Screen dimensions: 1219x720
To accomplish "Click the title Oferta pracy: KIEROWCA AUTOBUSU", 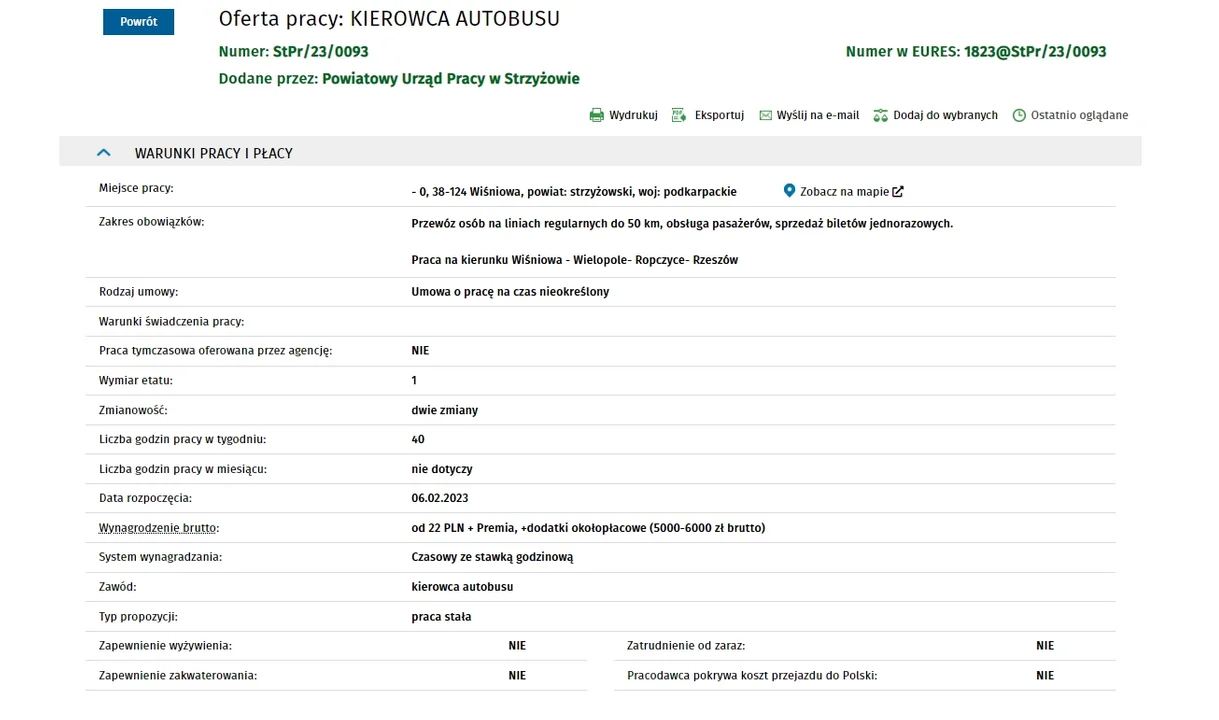I will click(x=389, y=19).
